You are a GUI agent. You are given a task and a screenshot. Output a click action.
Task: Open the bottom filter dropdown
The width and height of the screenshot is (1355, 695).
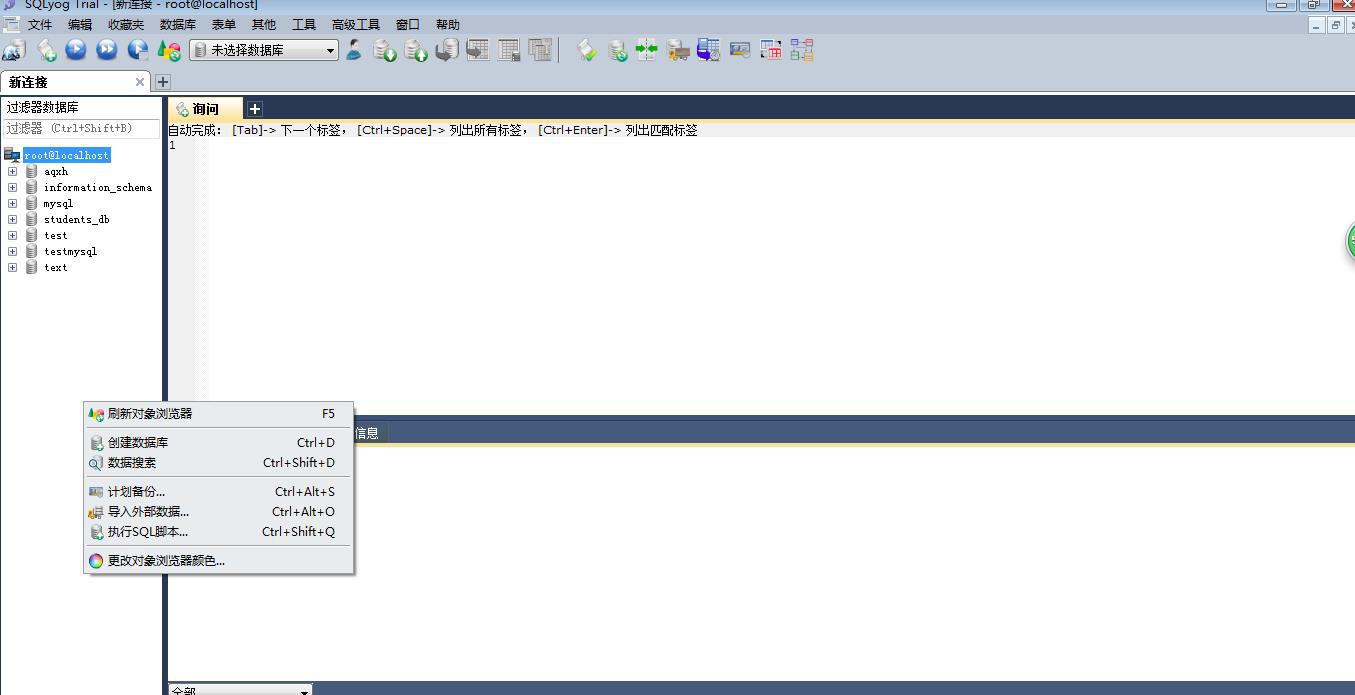[x=240, y=690]
